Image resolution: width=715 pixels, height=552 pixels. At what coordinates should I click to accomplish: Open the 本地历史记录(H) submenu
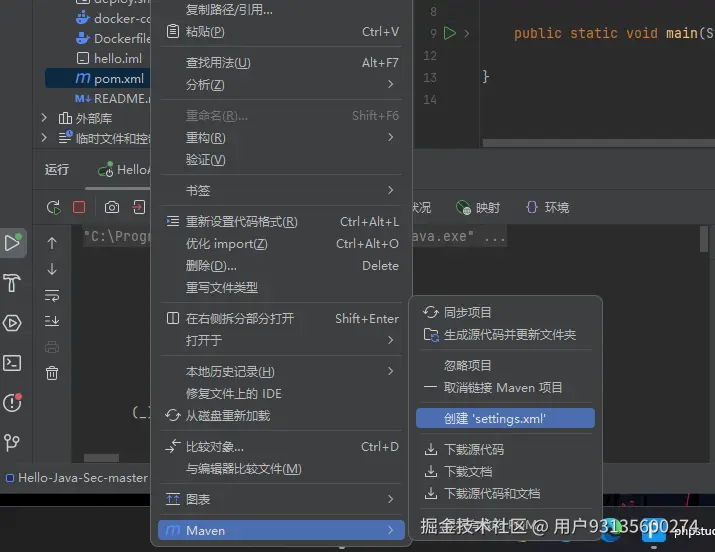pos(281,371)
